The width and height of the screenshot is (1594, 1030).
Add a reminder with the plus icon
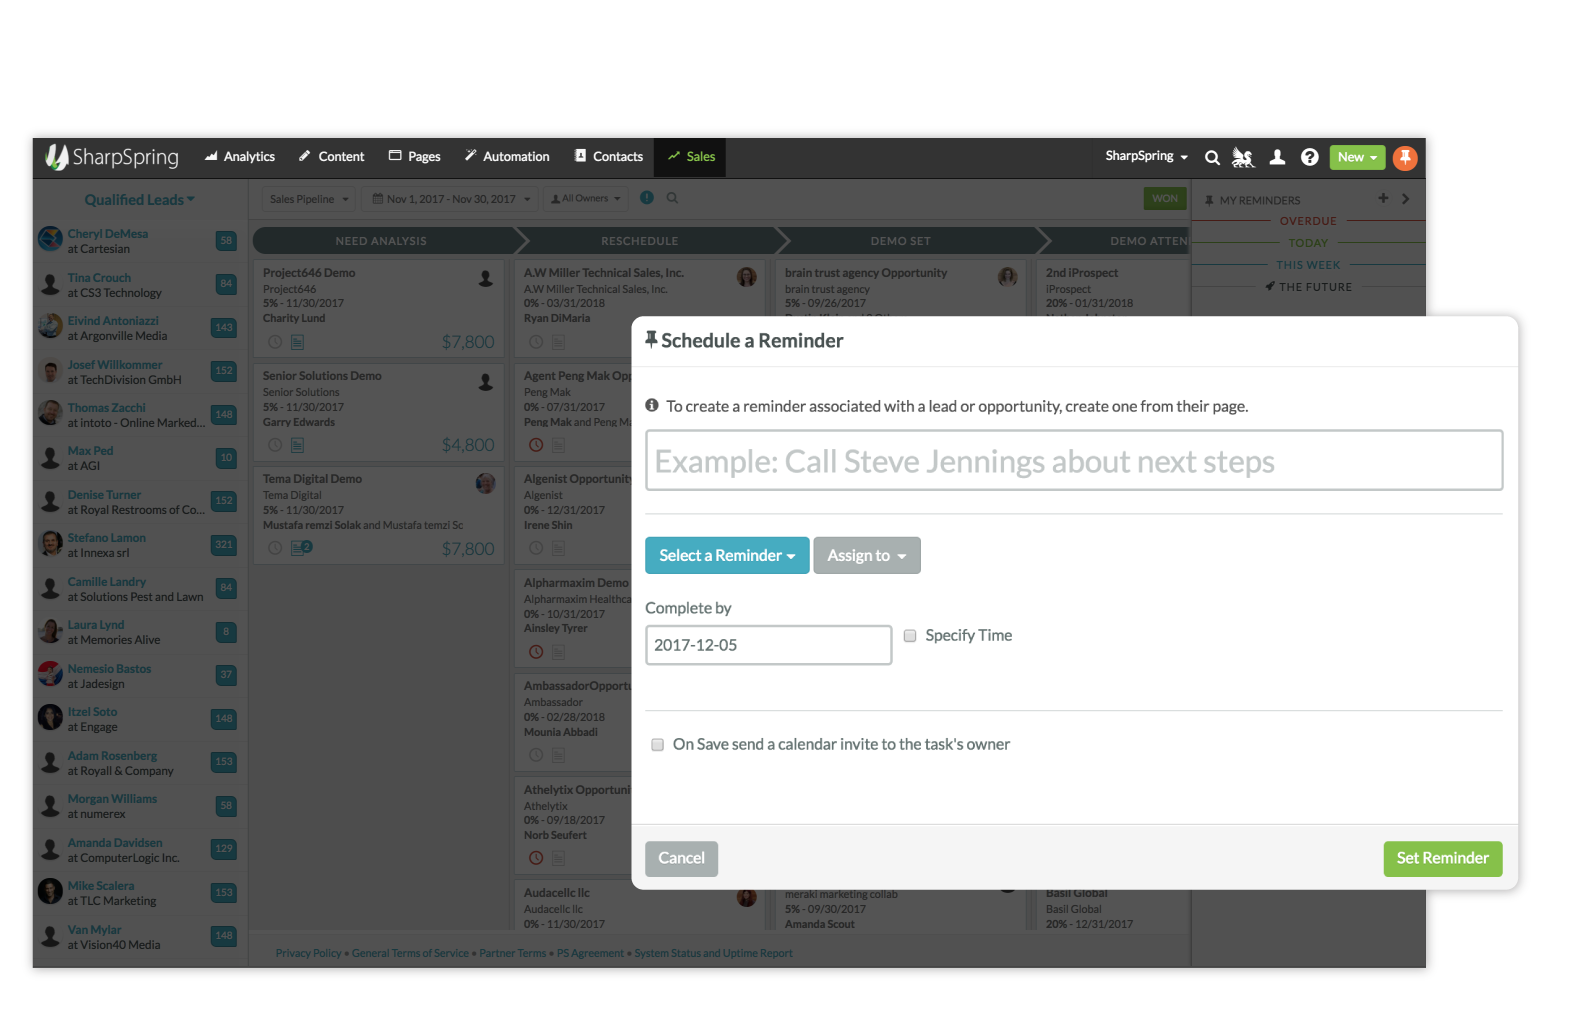(1383, 198)
